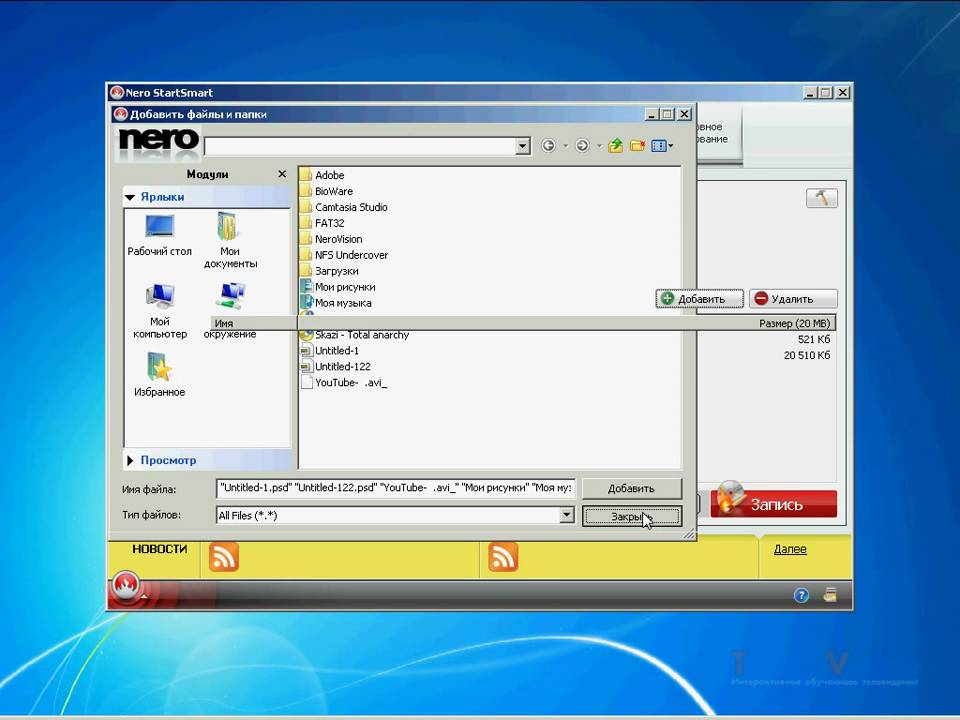Select the YouTube- .avi_ file

(x=344, y=383)
